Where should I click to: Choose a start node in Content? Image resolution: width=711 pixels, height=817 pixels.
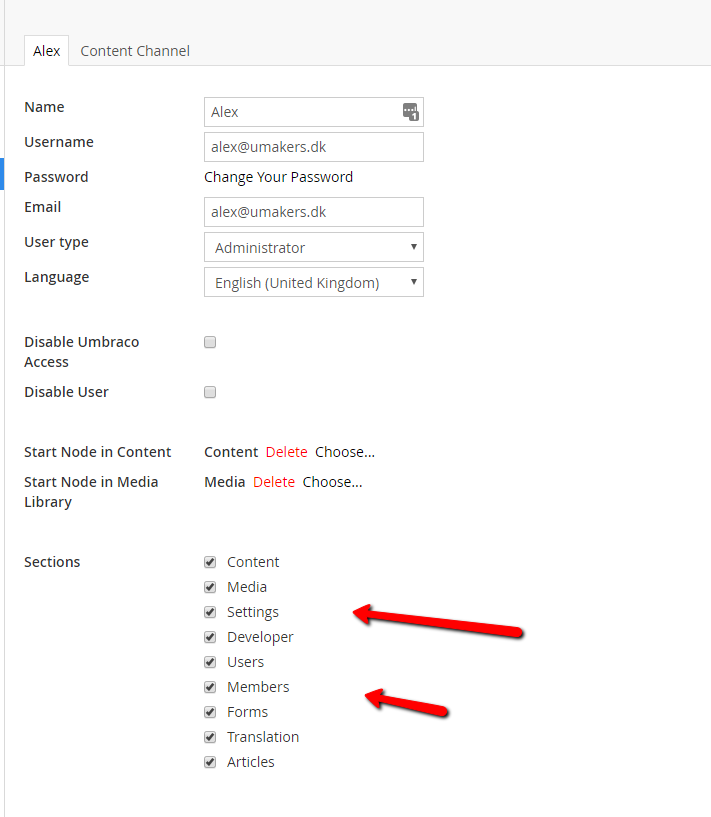point(345,452)
